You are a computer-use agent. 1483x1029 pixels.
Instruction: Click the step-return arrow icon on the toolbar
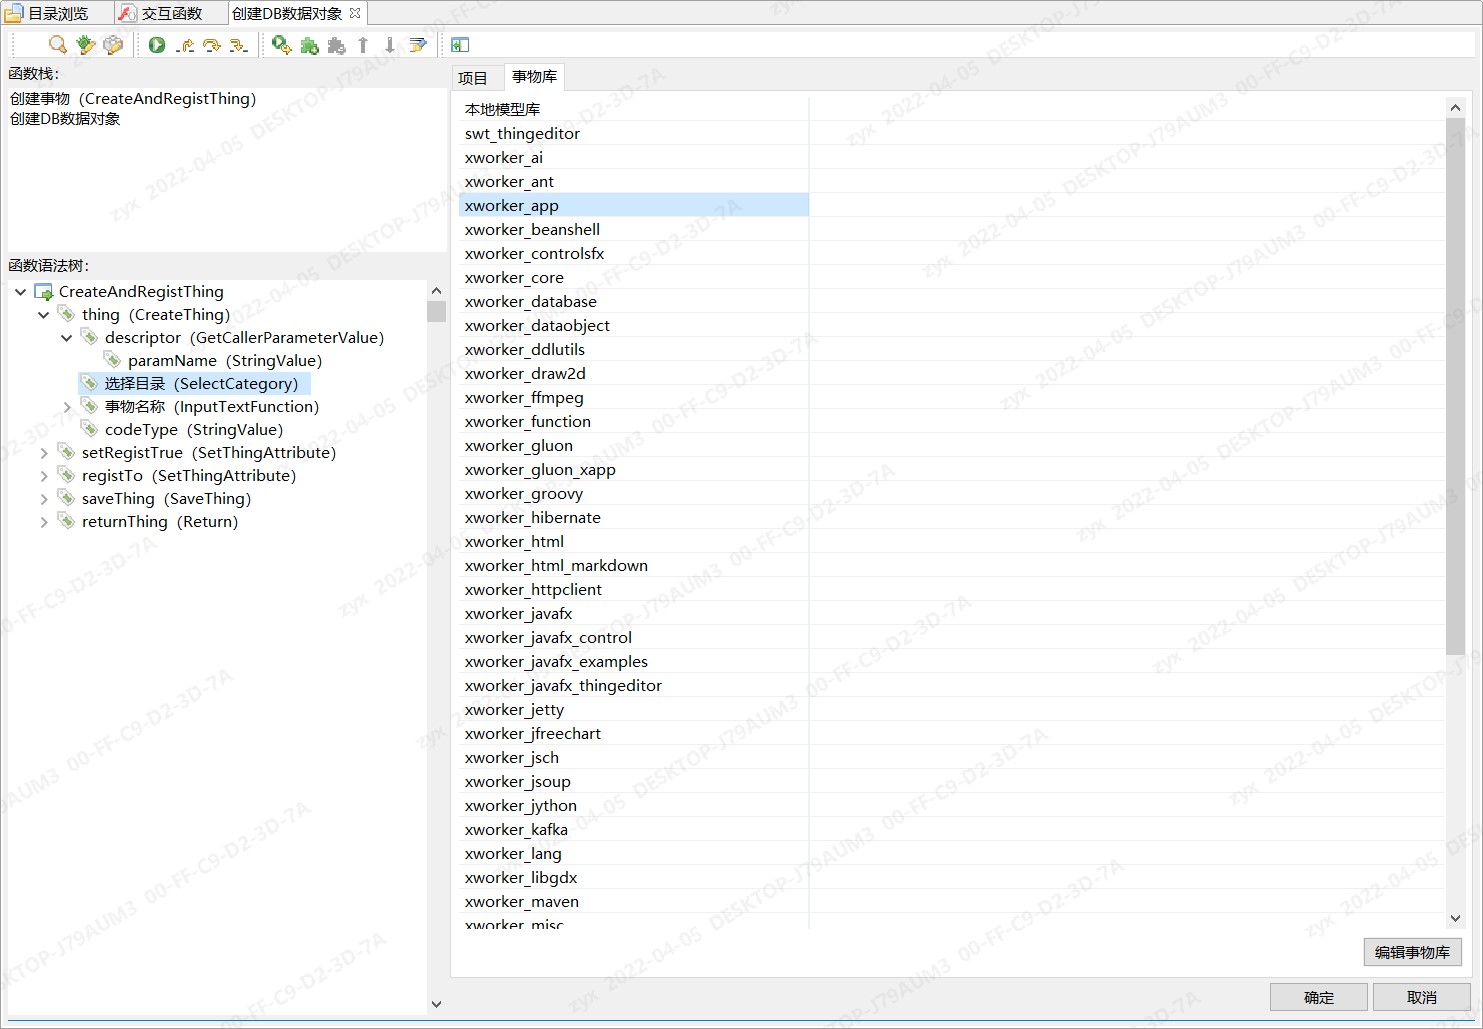pos(238,45)
